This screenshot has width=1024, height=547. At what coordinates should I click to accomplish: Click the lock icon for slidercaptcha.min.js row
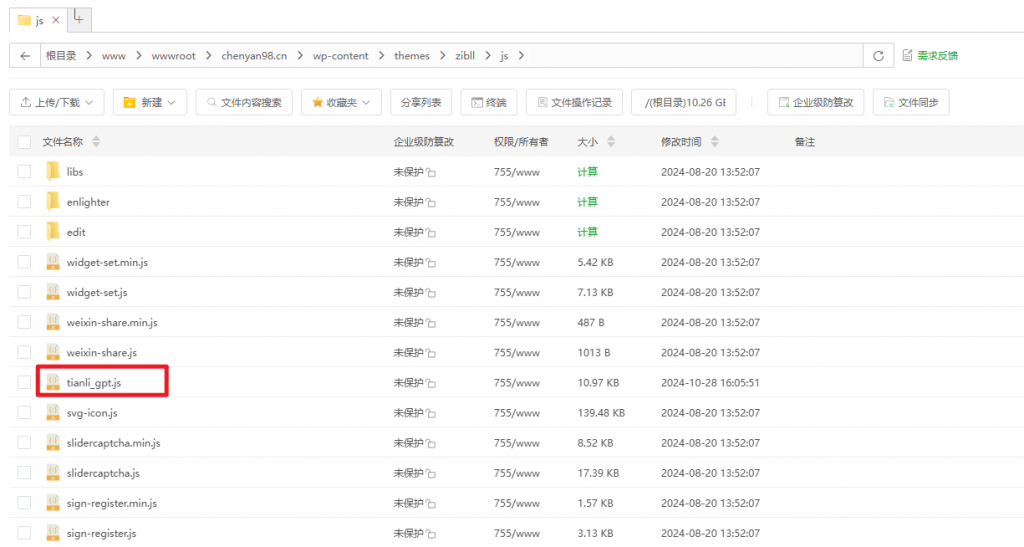431,443
